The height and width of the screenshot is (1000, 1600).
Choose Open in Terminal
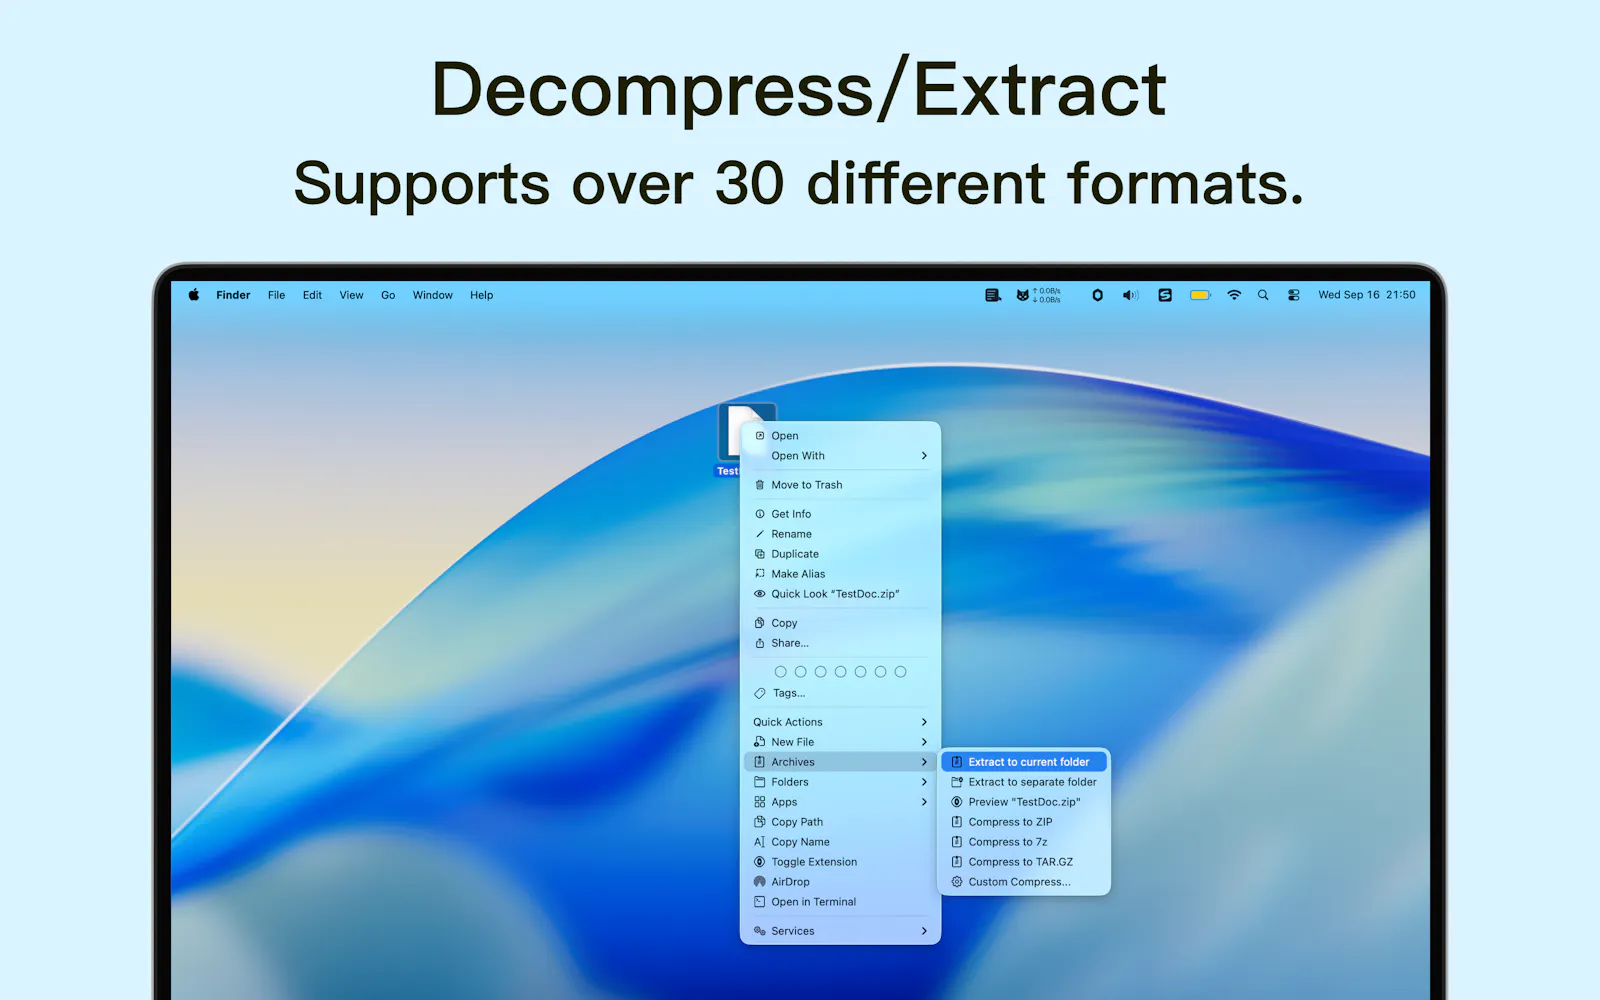[840, 902]
